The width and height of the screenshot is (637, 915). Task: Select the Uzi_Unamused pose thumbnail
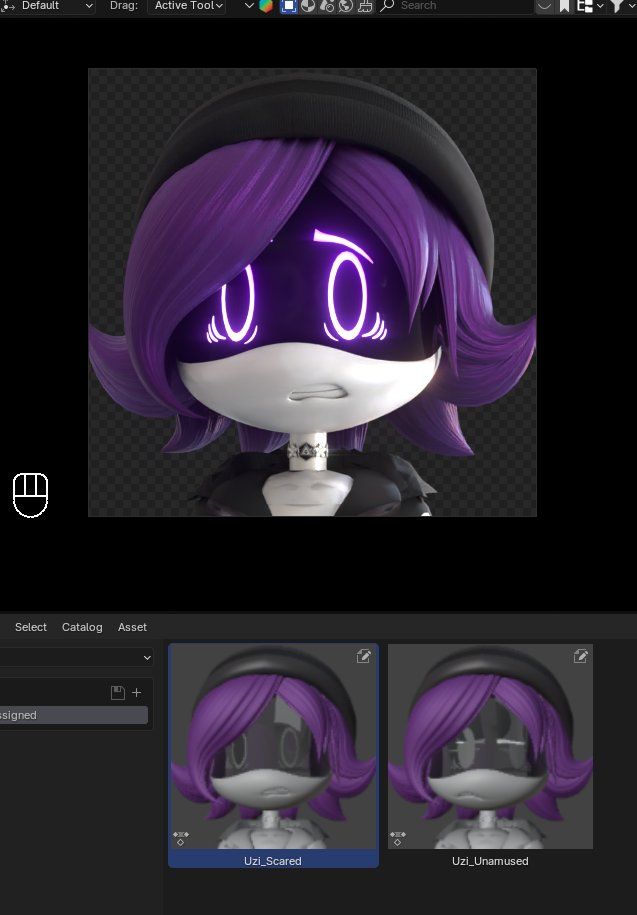coord(491,747)
